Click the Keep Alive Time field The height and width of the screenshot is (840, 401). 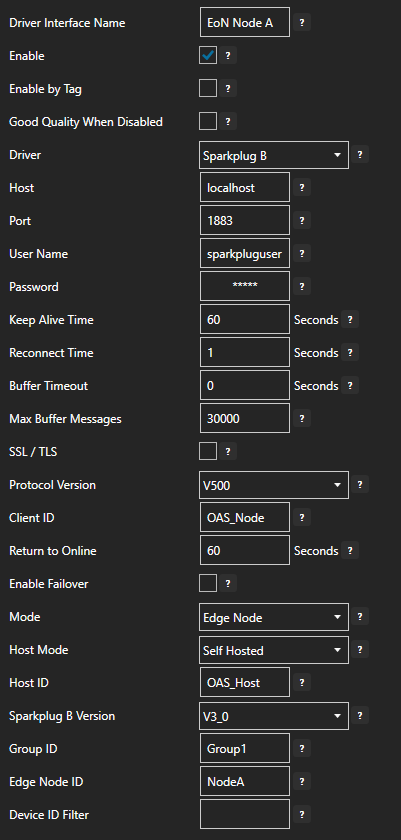pos(245,319)
